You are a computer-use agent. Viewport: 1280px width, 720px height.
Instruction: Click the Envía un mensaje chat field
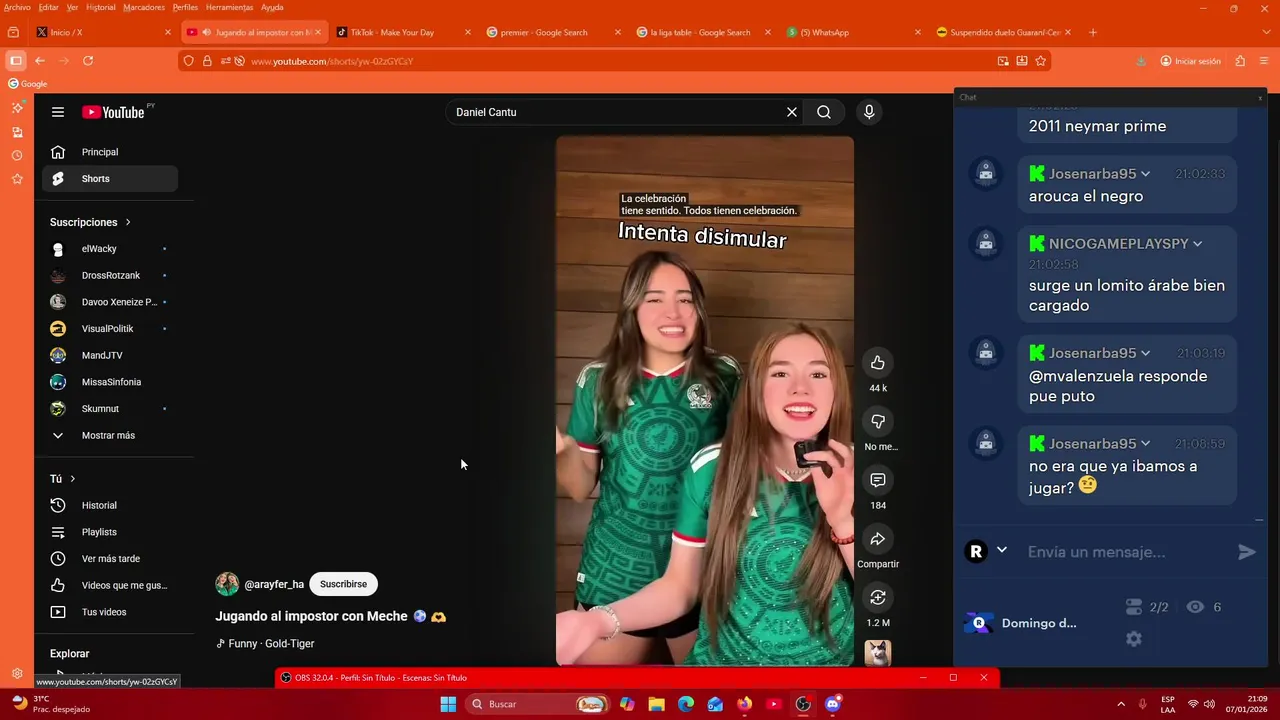point(1126,552)
